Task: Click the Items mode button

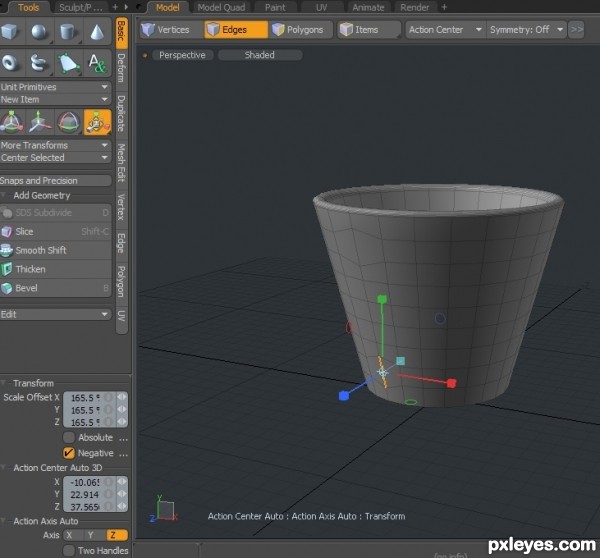Action: pos(369,29)
